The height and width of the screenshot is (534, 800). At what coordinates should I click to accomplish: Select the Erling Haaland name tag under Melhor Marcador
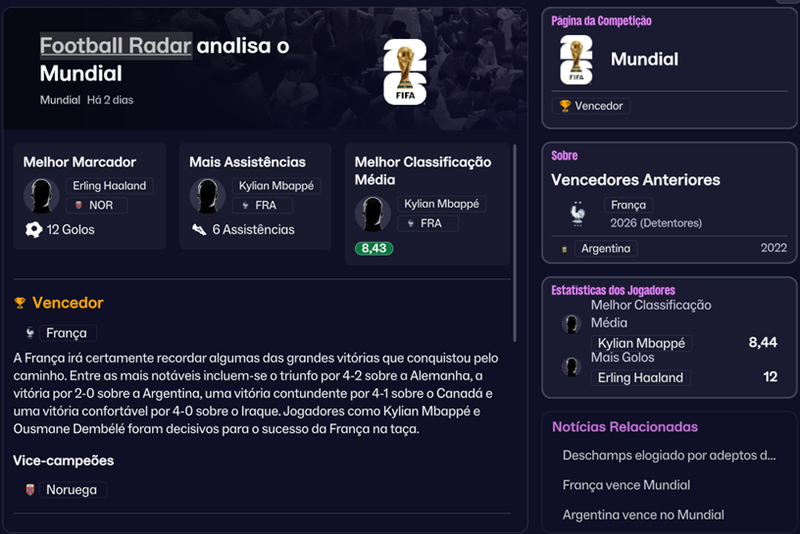(x=110, y=186)
